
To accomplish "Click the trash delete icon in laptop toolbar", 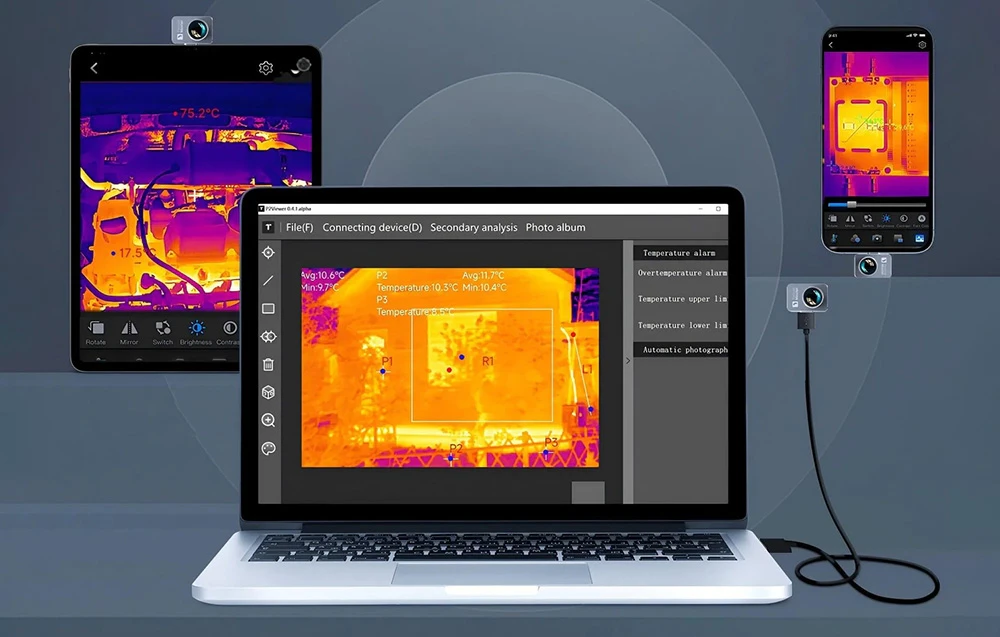I will pos(268,365).
